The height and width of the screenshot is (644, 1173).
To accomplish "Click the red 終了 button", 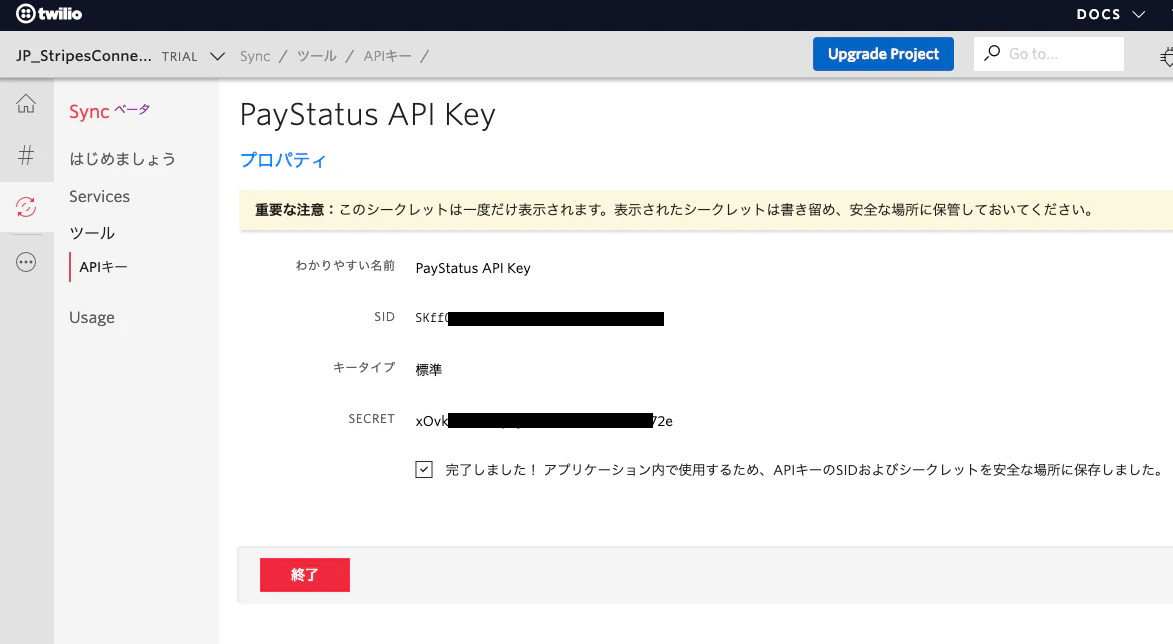I will [x=304, y=574].
